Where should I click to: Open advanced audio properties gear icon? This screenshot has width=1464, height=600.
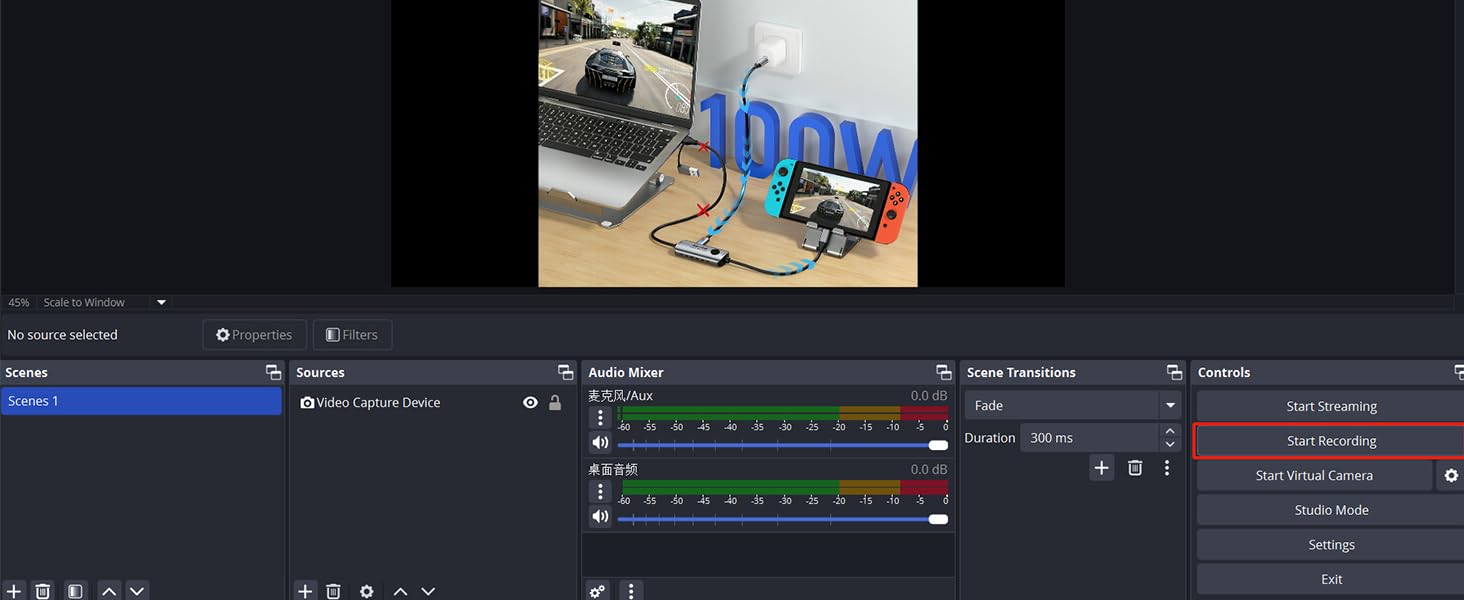coord(597,591)
